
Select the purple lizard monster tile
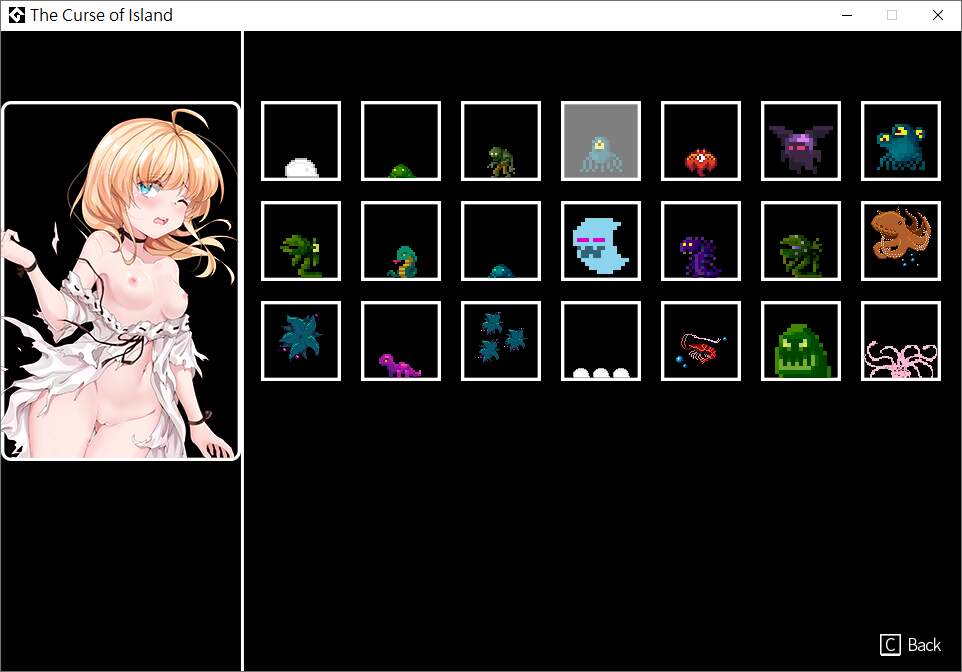[x=401, y=341]
